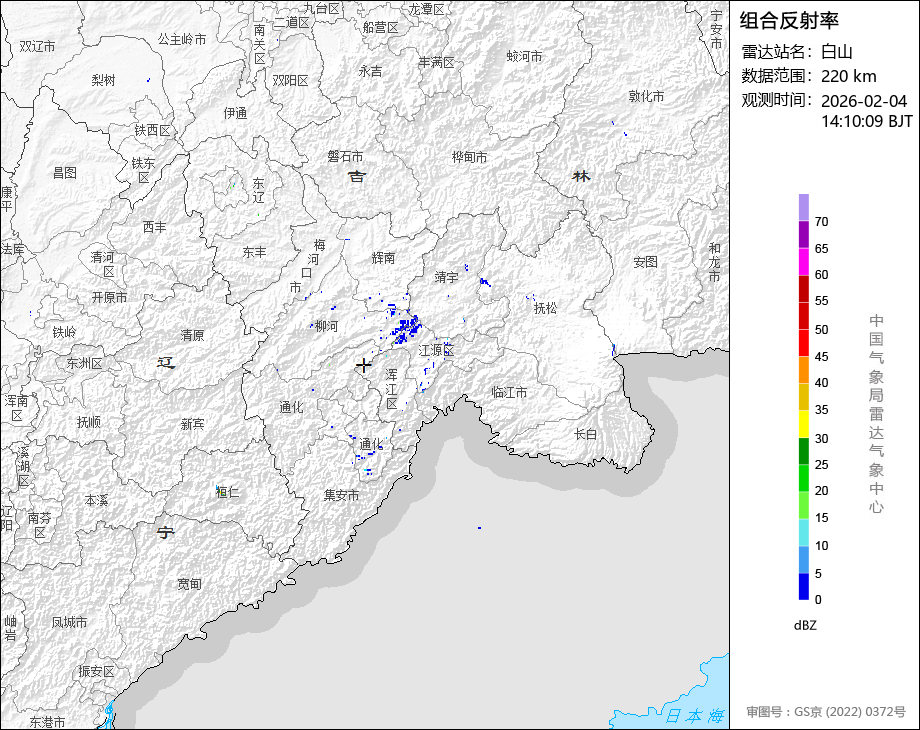
Task: Select the light purple top legend swatch
Action: [804, 207]
